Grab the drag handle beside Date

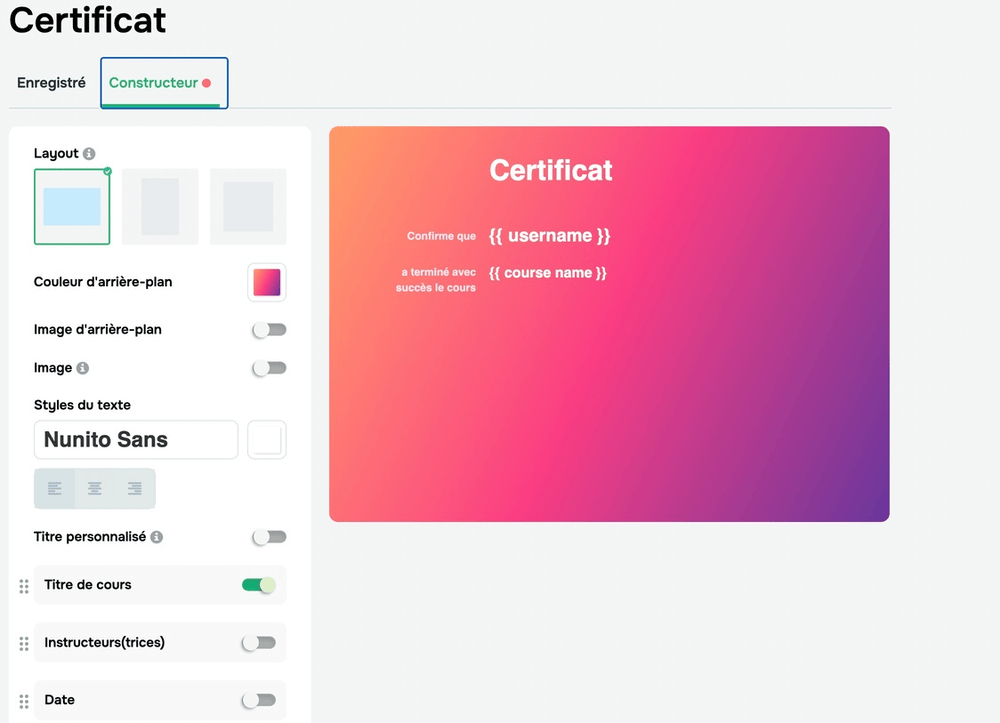(x=21, y=700)
